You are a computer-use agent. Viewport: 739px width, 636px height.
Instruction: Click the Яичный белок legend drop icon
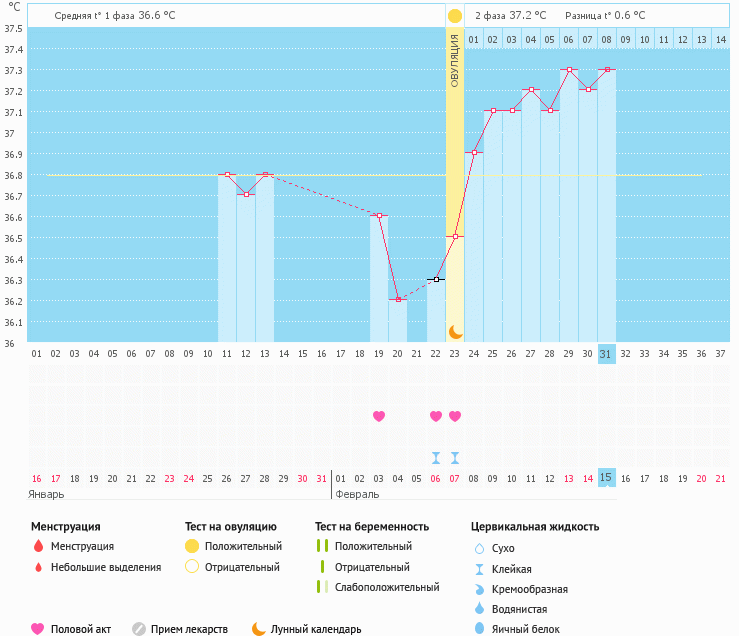479,628
